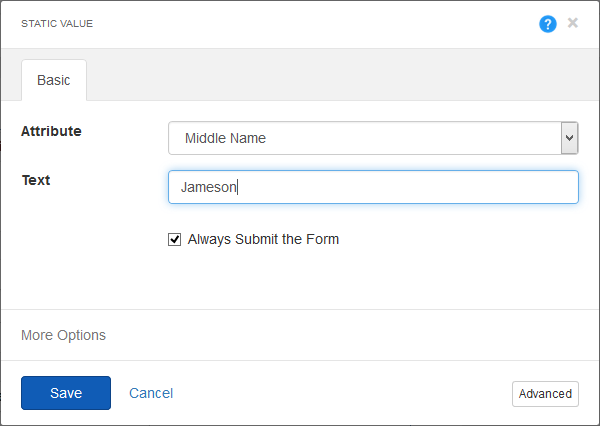Open the Attribute dropdown showing Middle Name
Viewport: 600px width, 426px height.
point(373,138)
